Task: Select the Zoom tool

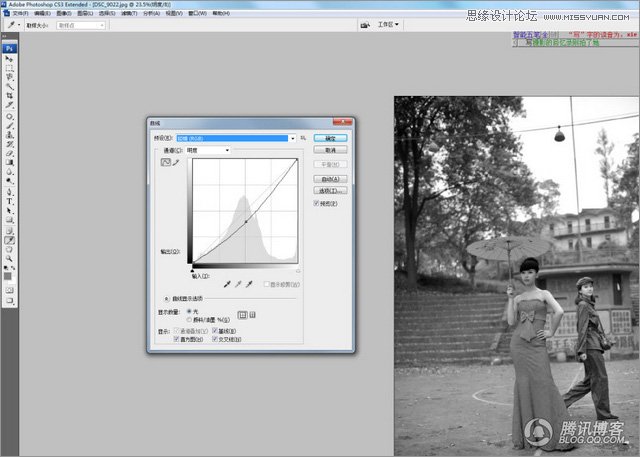Action: click(9, 258)
